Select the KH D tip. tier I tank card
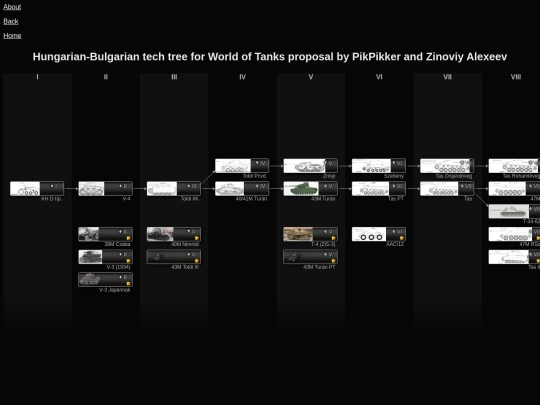 (x=37, y=189)
